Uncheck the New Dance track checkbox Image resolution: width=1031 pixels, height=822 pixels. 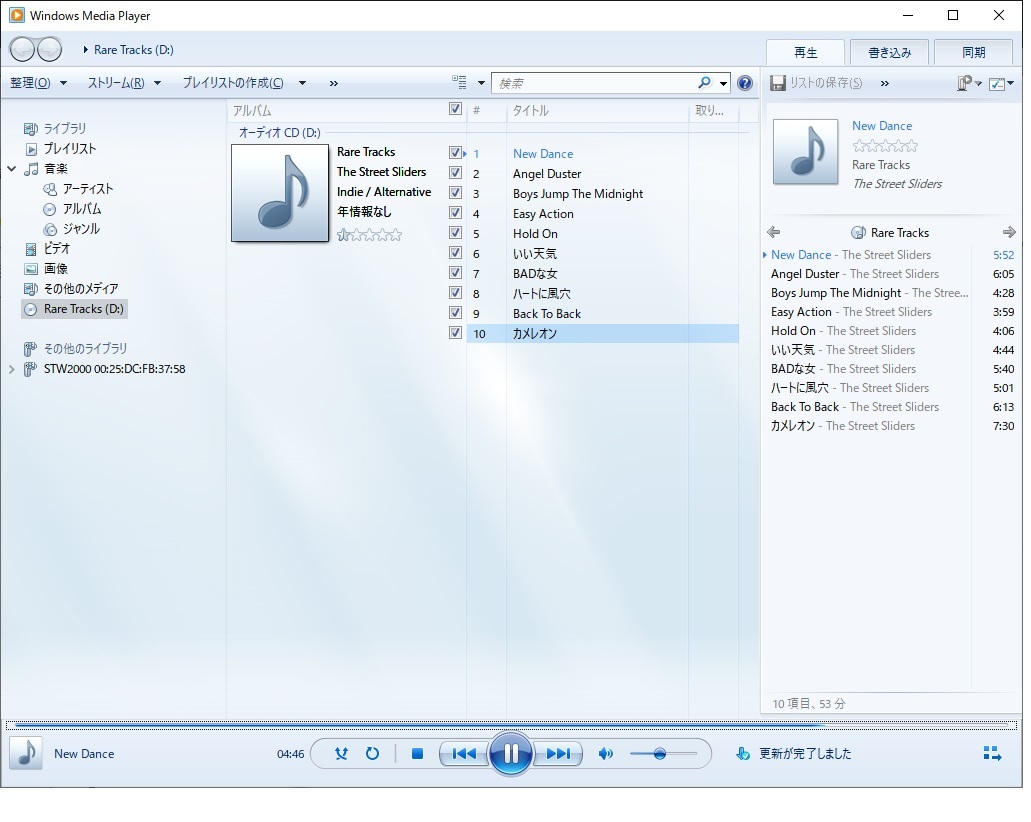click(x=455, y=153)
